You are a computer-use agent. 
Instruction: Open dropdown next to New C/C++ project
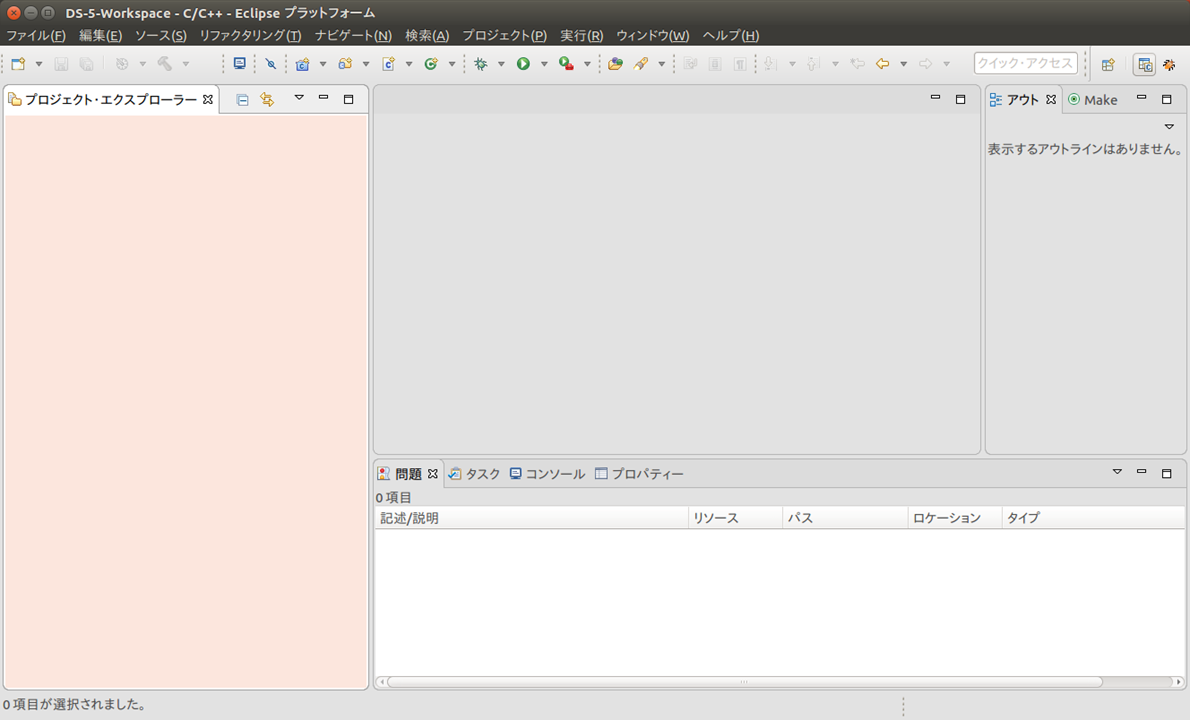323,64
